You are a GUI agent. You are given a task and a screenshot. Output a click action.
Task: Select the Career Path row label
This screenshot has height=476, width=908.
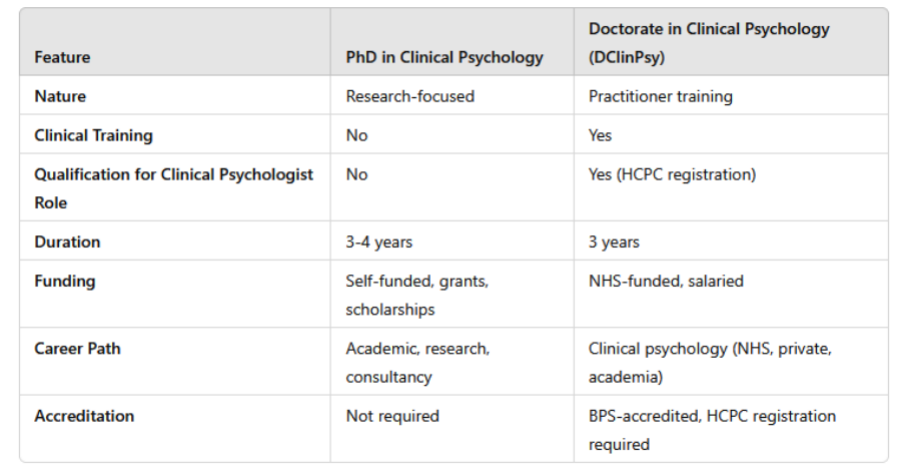77,348
